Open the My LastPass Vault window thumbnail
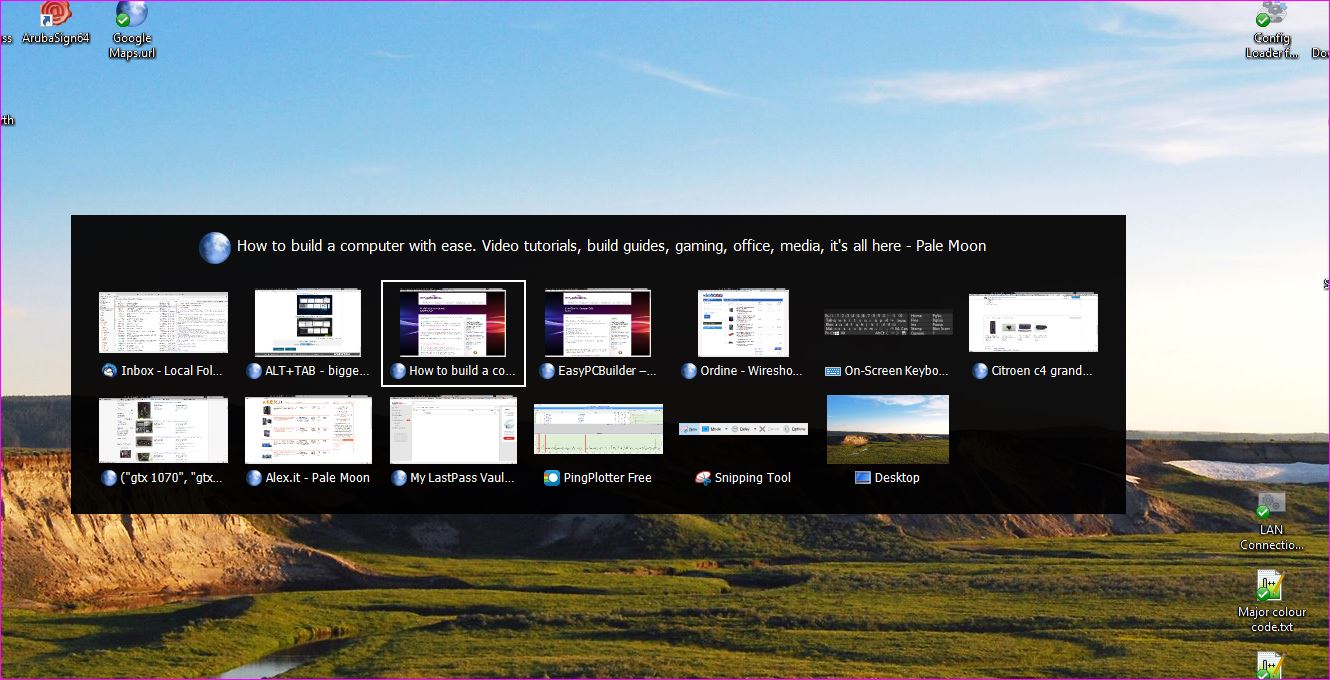The height and width of the screenshot is (680, 1330). pos(453,430)
